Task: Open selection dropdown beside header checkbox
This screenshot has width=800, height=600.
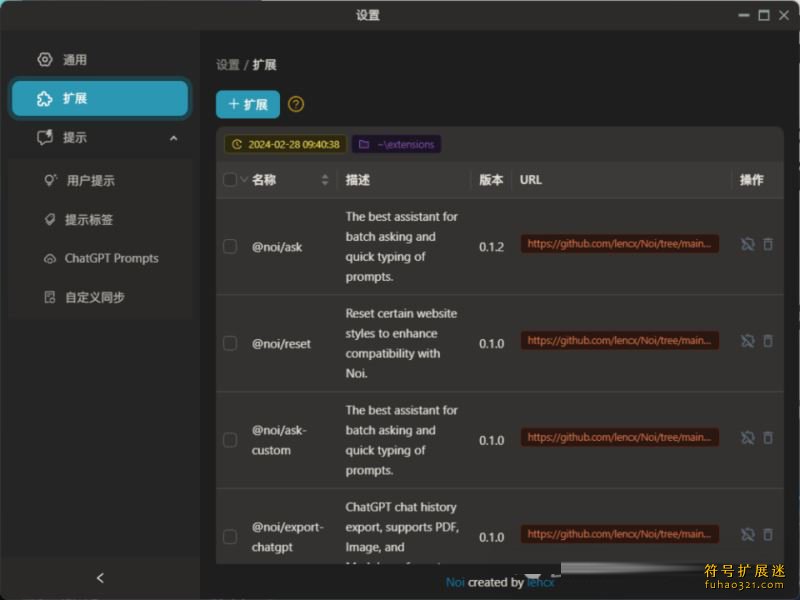Action: (244, 180)
